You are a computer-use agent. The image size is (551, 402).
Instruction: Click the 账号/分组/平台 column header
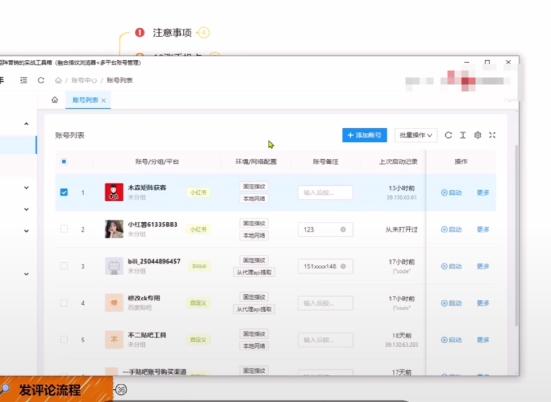pos(157,162)
